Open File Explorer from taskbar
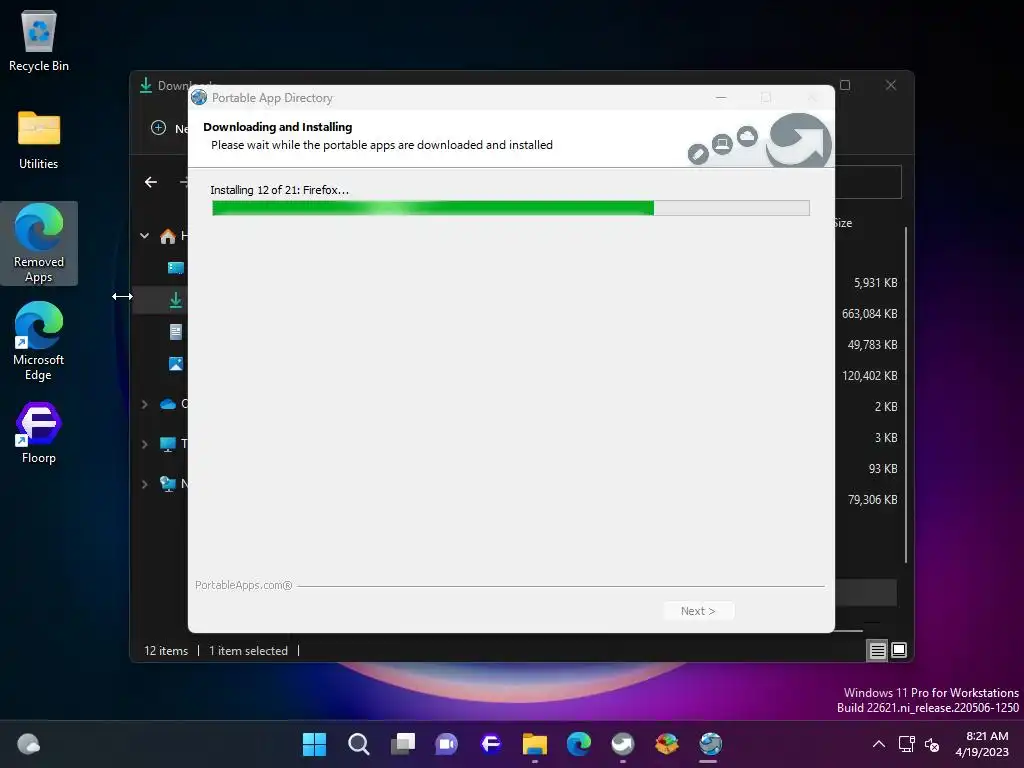 [x=535, y=744]
